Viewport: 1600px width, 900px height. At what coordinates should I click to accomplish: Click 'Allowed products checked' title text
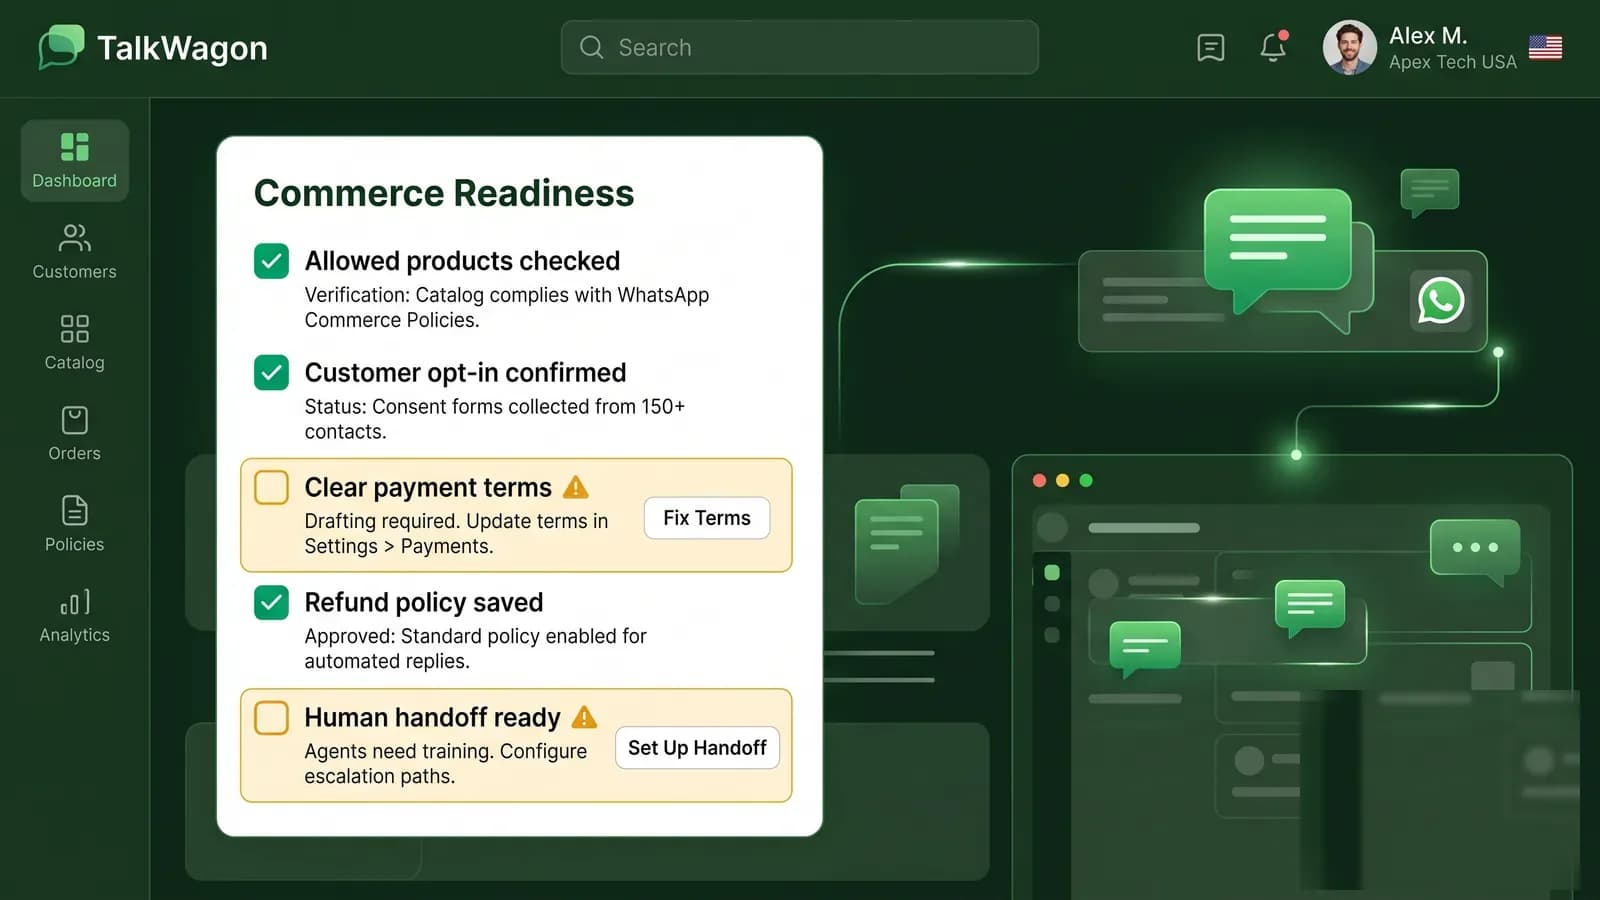tap(462, 261)
